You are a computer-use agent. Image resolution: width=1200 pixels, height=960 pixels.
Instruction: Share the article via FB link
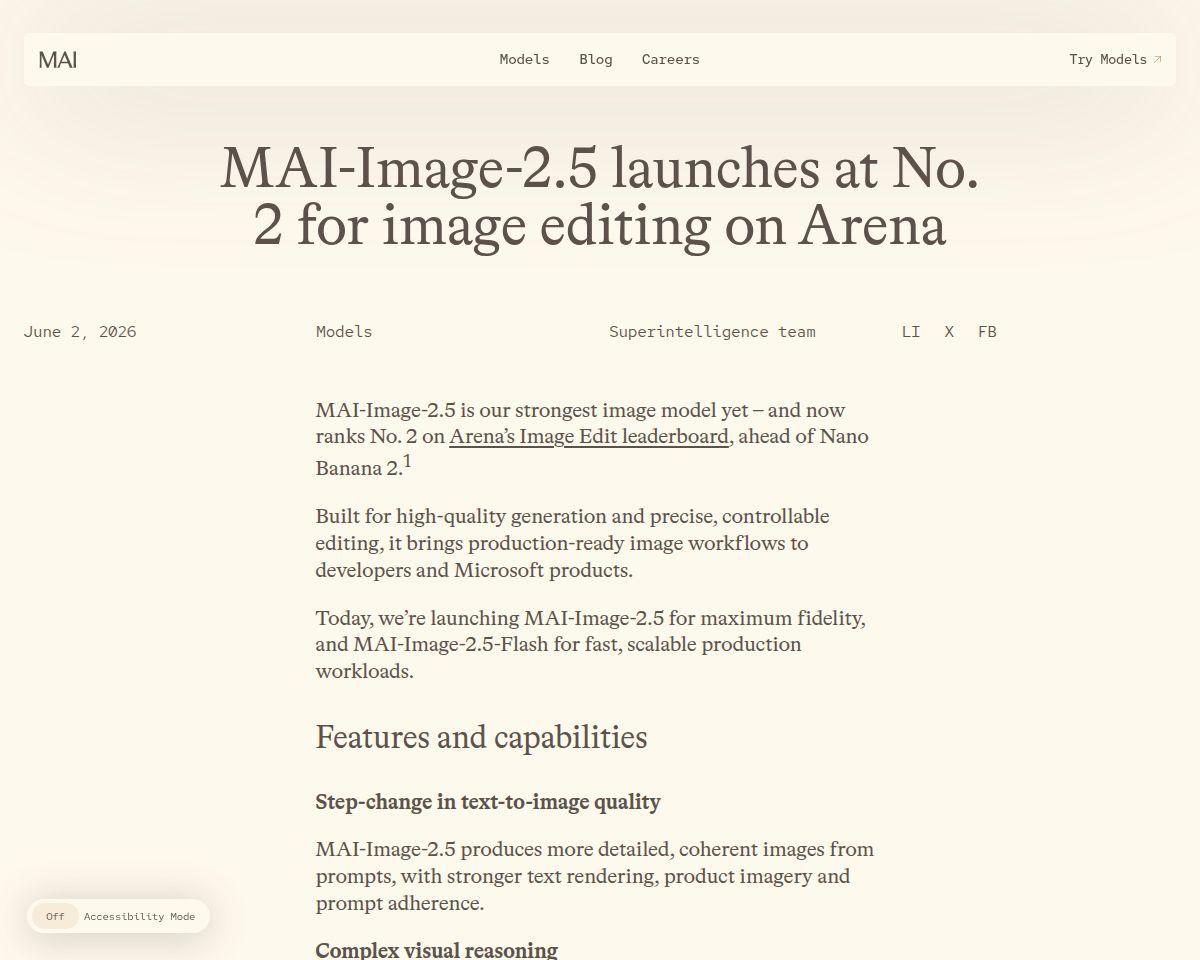tap(987, 331)
